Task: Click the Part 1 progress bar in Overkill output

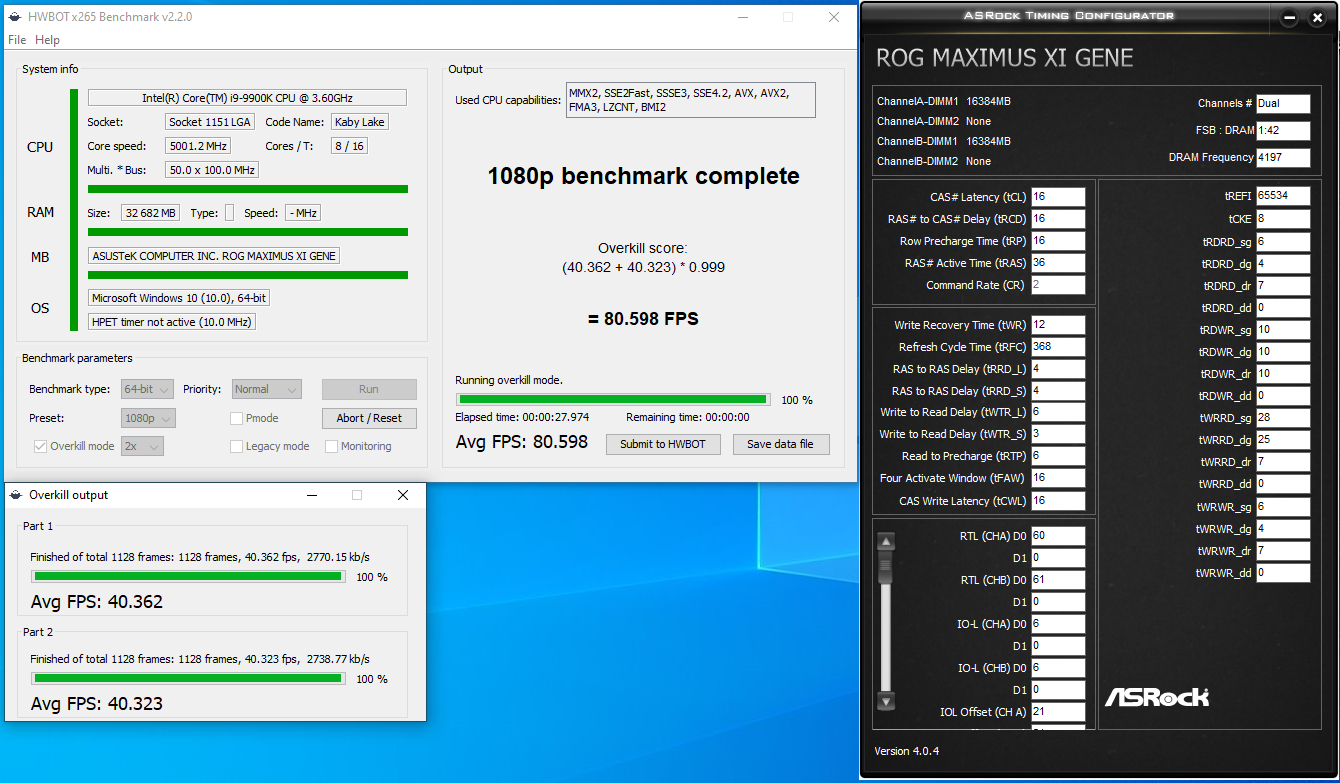Action: tap(188, 576)
